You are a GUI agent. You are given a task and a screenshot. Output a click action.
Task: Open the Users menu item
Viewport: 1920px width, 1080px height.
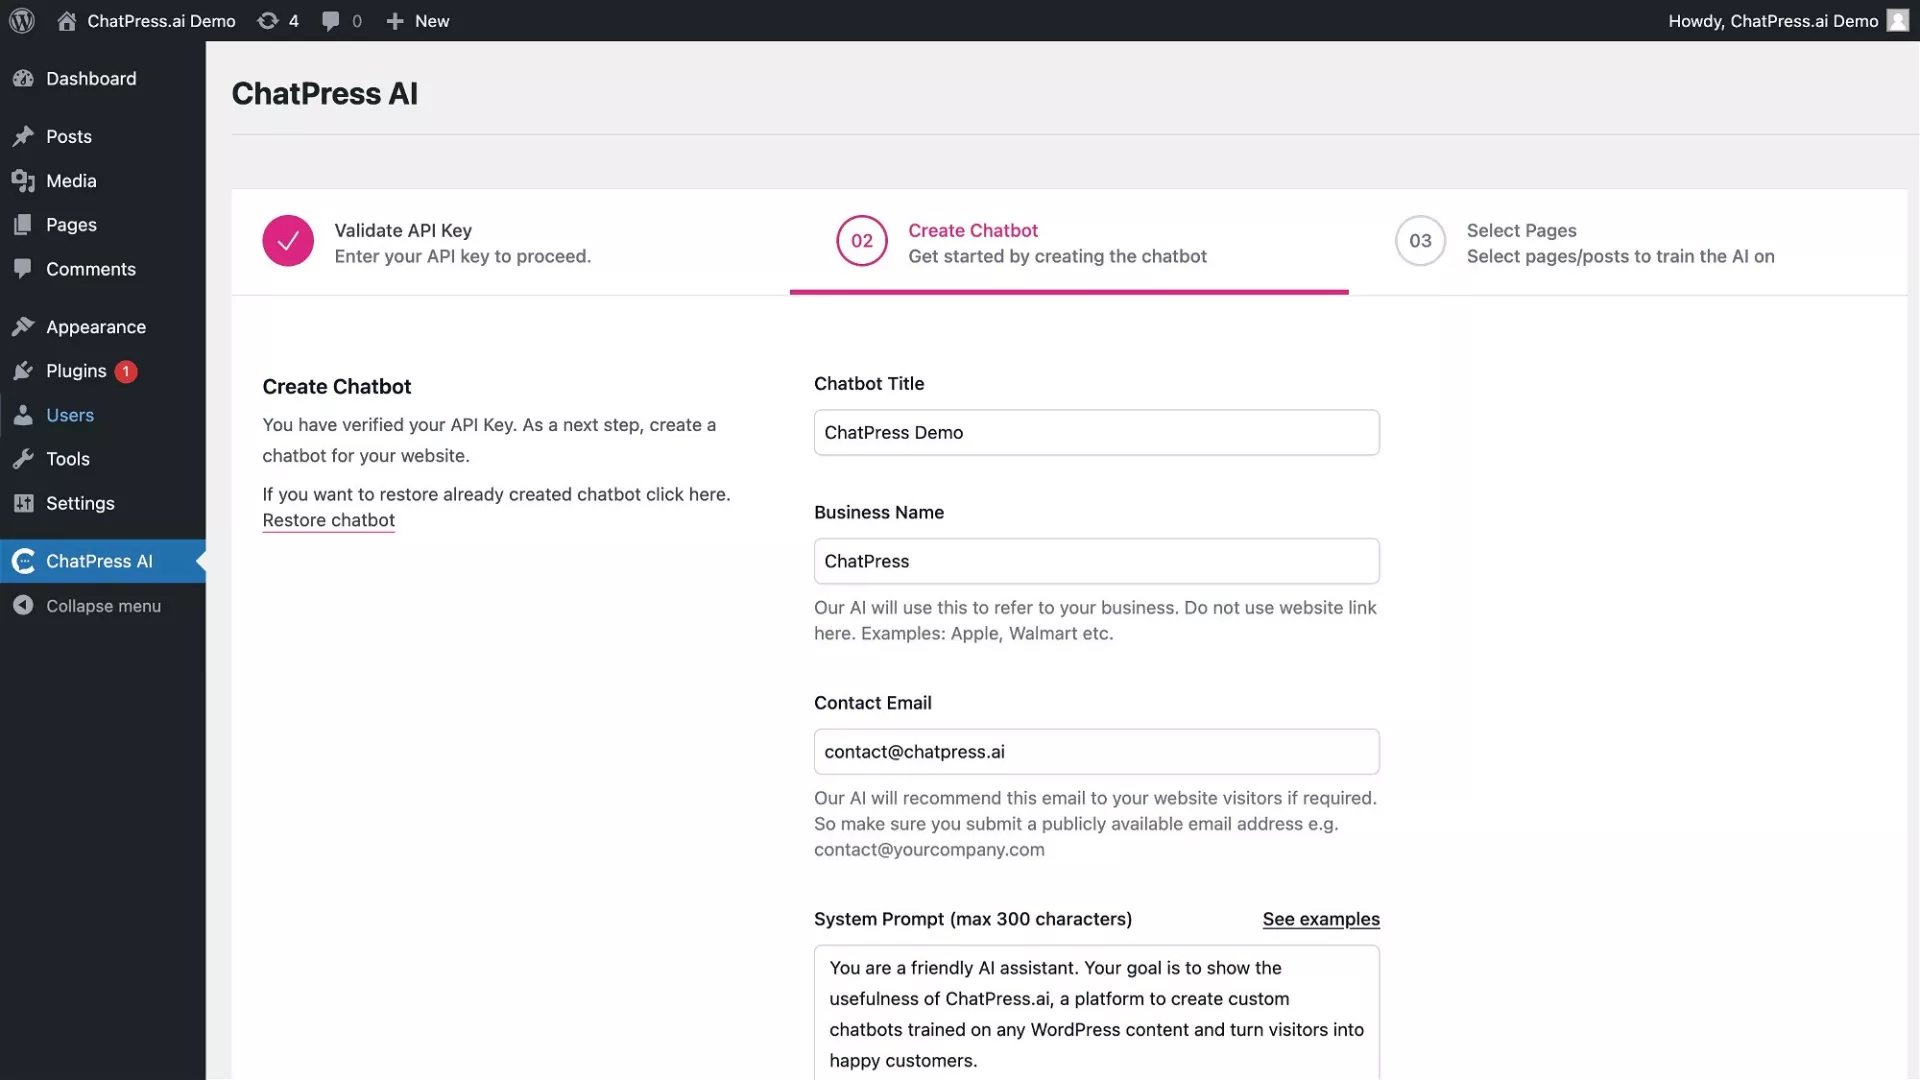coord(70,415)
